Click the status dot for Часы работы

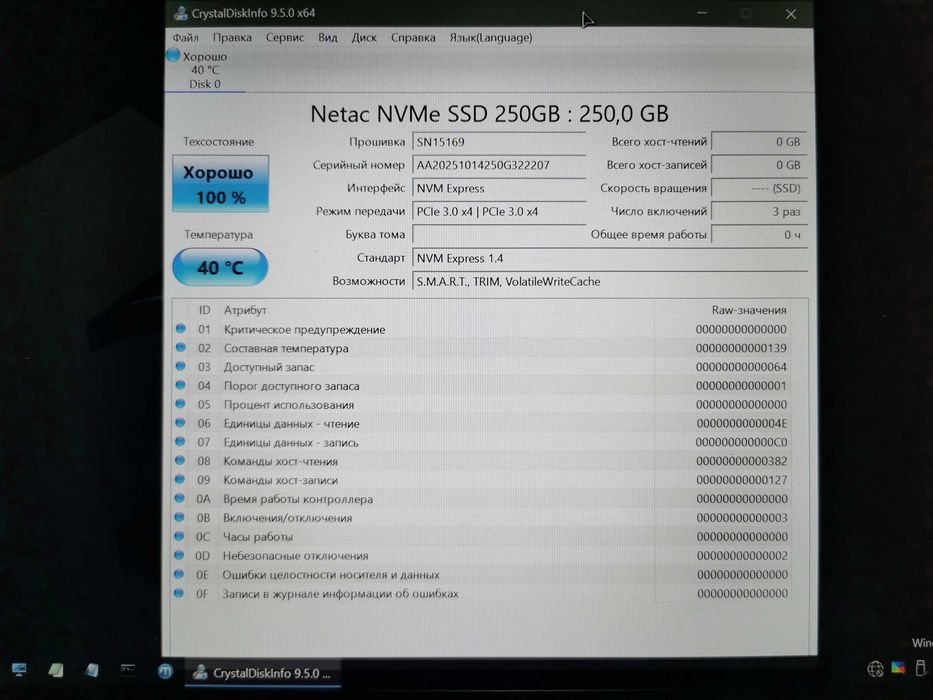point(179,536)
